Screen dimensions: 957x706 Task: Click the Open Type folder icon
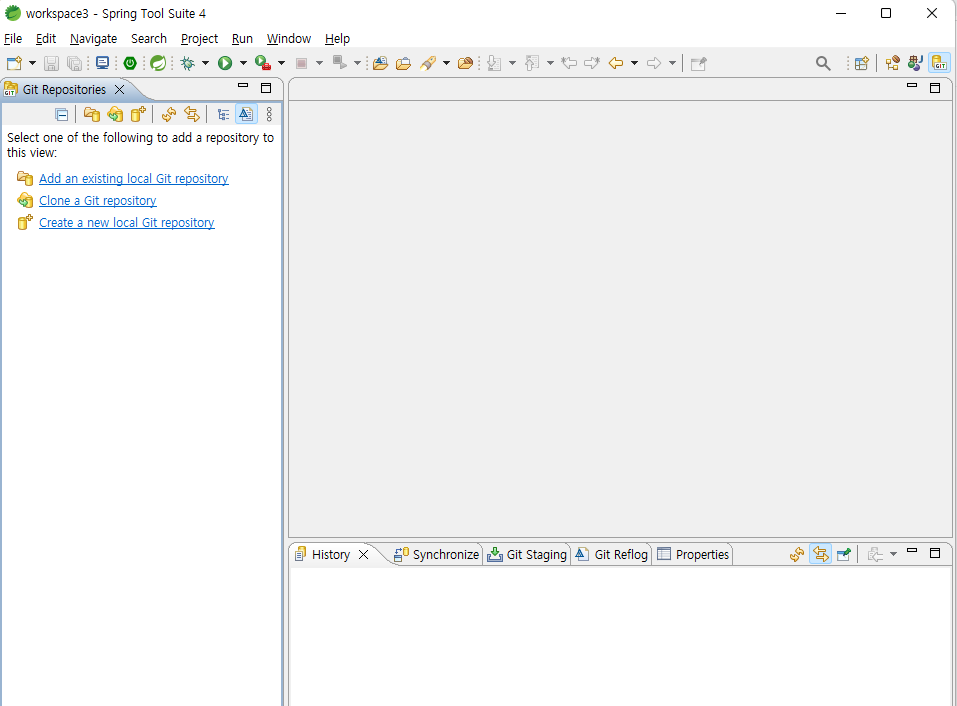click(380, 63)
